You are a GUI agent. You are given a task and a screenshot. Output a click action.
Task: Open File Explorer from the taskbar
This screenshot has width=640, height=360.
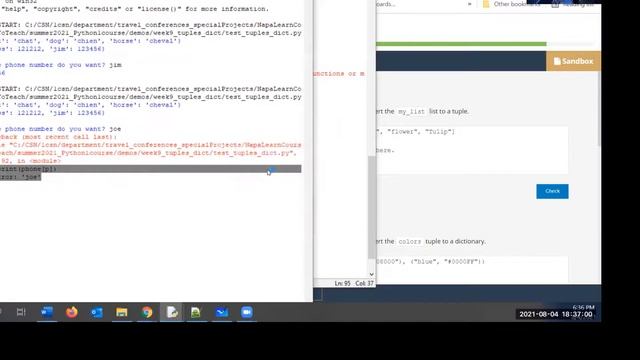(122, 312)
